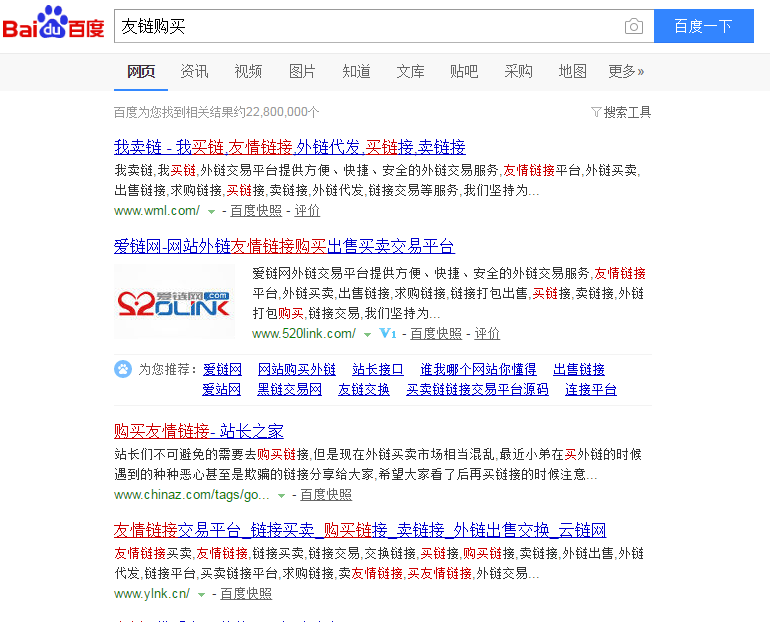770x622 pixels.
Task: Click the www.520link.com/ URL
Action: point(304,334)
